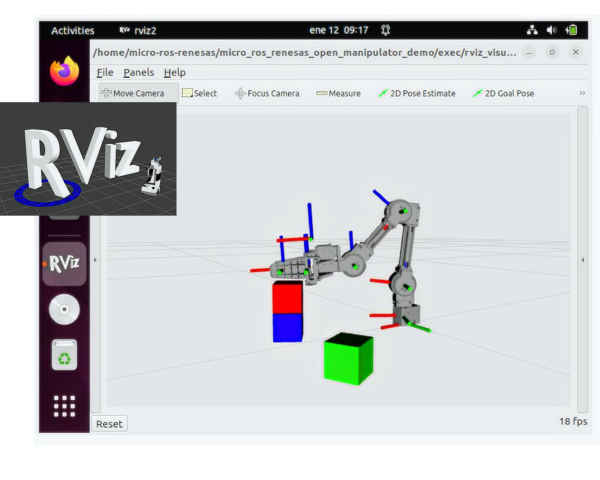Image resolution: width=600 pixels, height=480 pixels.
Task: Pick the Measure tool
Action: click(338, 93)
